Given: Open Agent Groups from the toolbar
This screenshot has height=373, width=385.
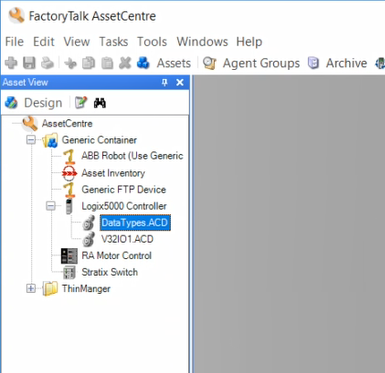Looking at the screenshot, I should click(x=252, y=63).
